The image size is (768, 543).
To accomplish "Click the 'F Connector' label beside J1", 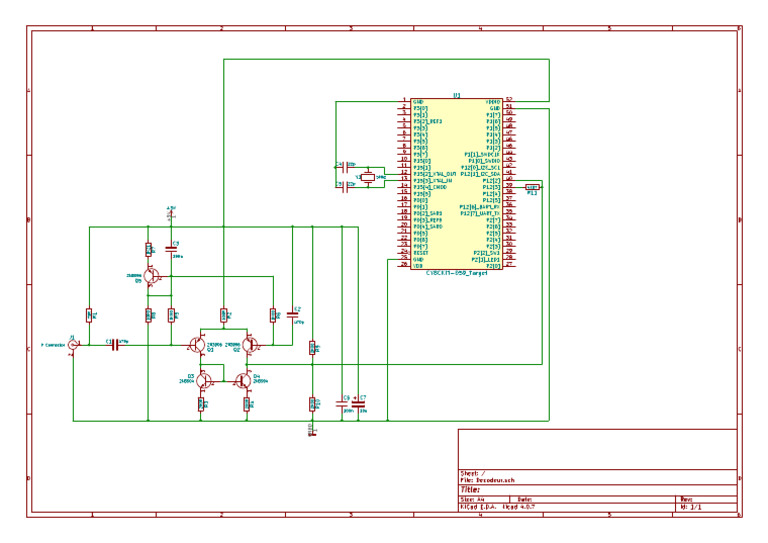I will pyautogui.click(x=53, y=345).
